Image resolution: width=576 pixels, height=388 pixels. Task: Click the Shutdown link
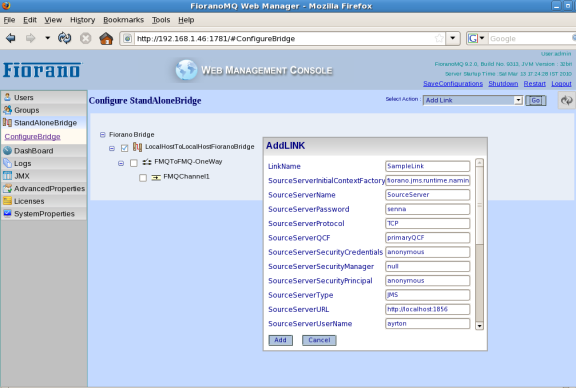click(503, 84)
